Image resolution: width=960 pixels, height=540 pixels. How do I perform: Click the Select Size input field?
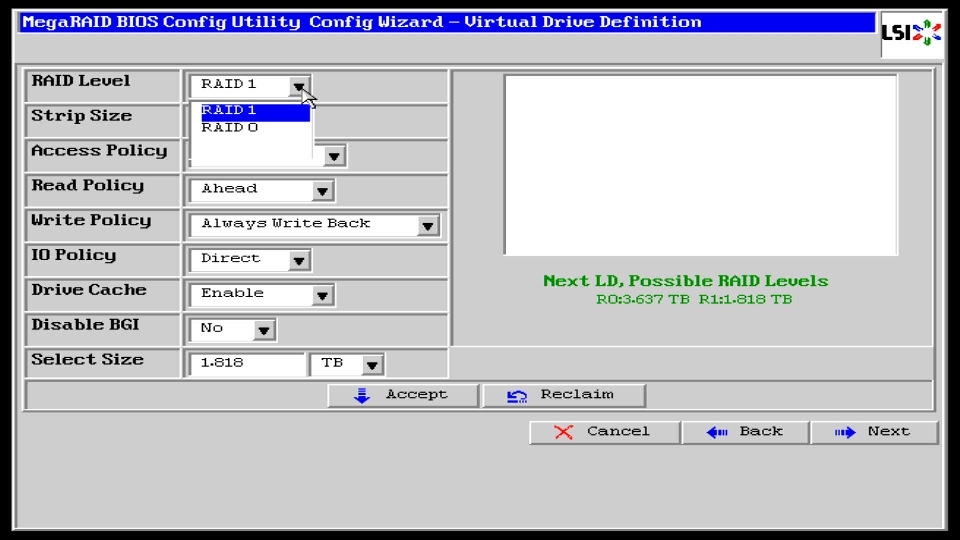(x=247, y=364)
